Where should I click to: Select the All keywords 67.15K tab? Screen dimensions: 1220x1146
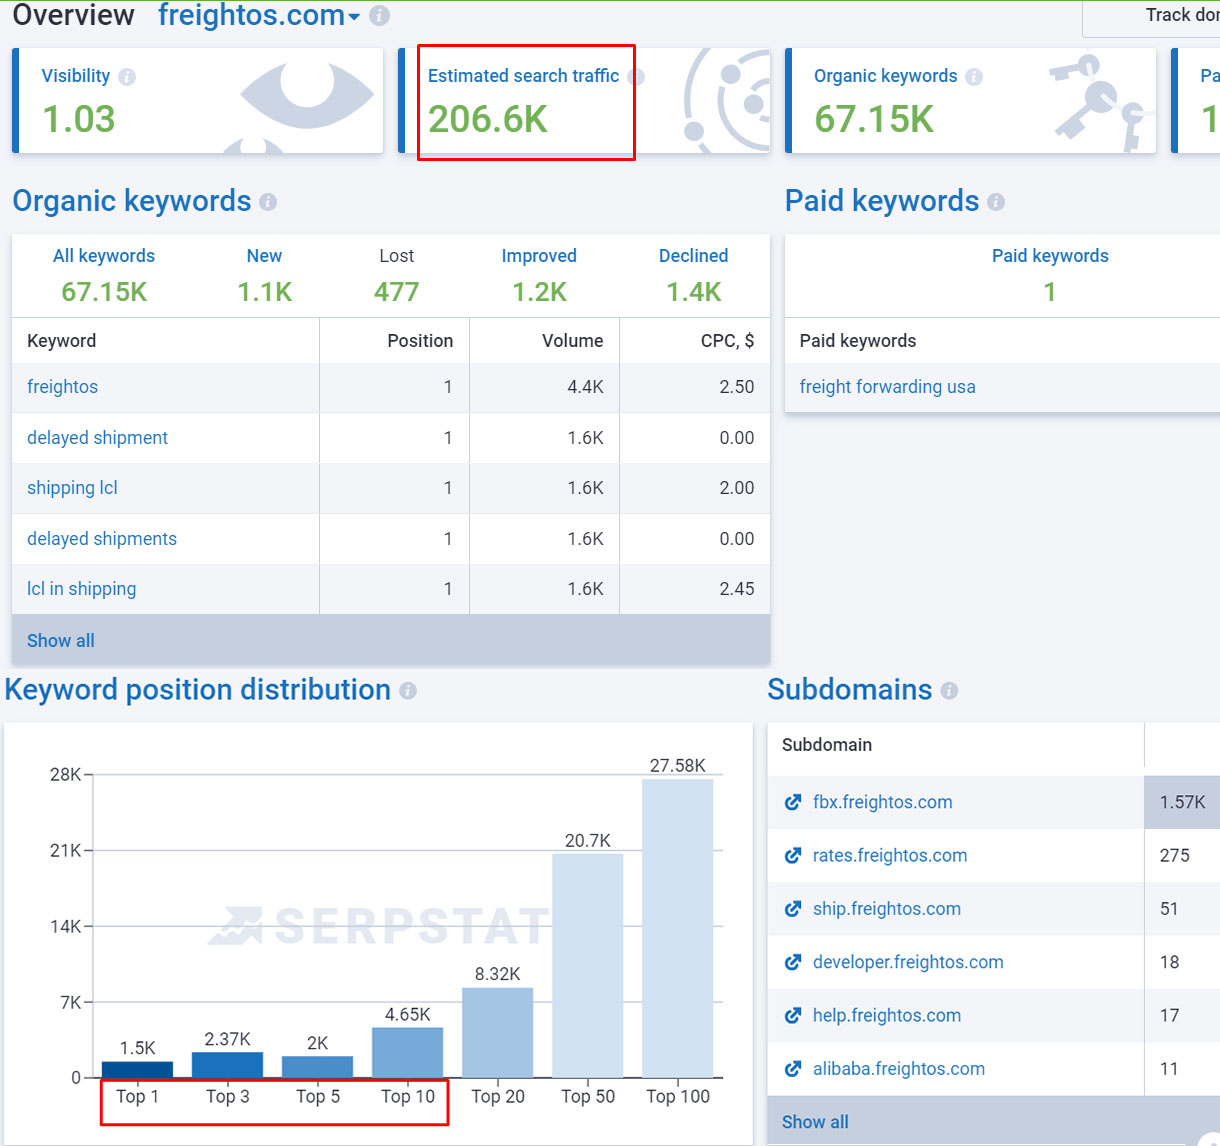(104, 275)
